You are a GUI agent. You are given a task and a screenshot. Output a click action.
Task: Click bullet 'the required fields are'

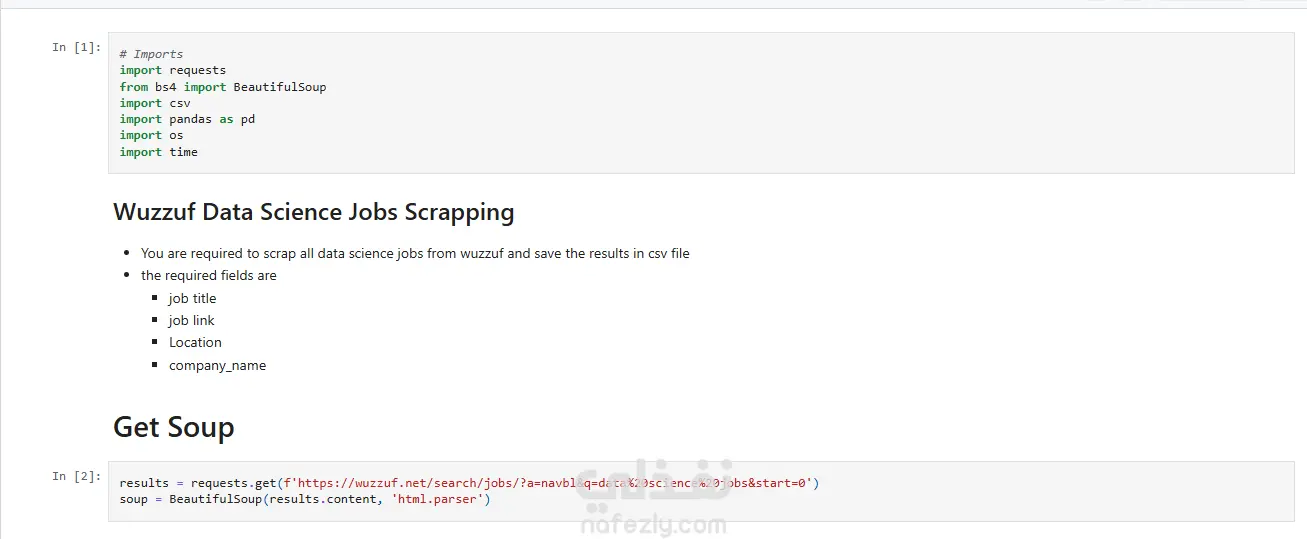(x=209, y=275)
